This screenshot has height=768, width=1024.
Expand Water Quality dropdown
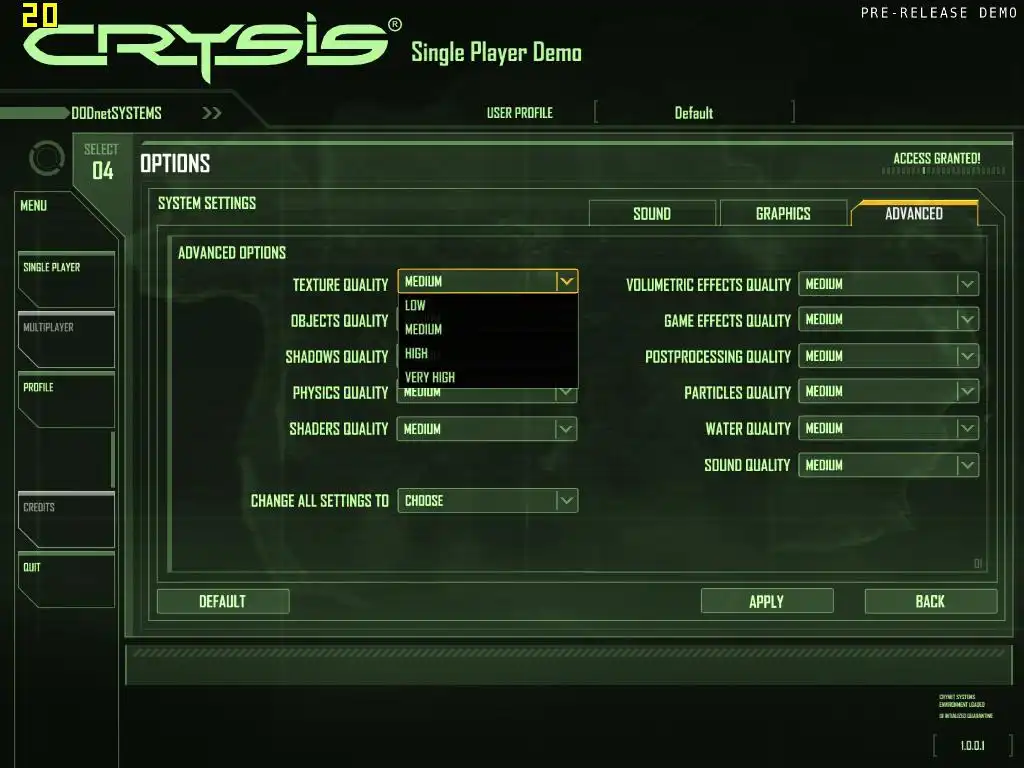pyautogui.click(x=888, y=428)
